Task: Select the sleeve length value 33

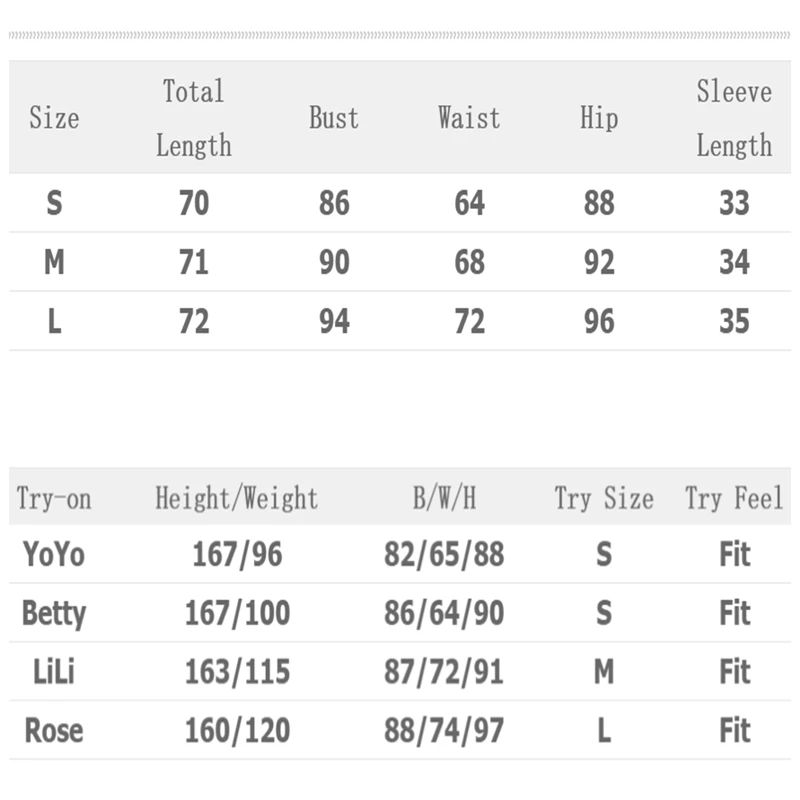Action: click(x=734, y=204)
